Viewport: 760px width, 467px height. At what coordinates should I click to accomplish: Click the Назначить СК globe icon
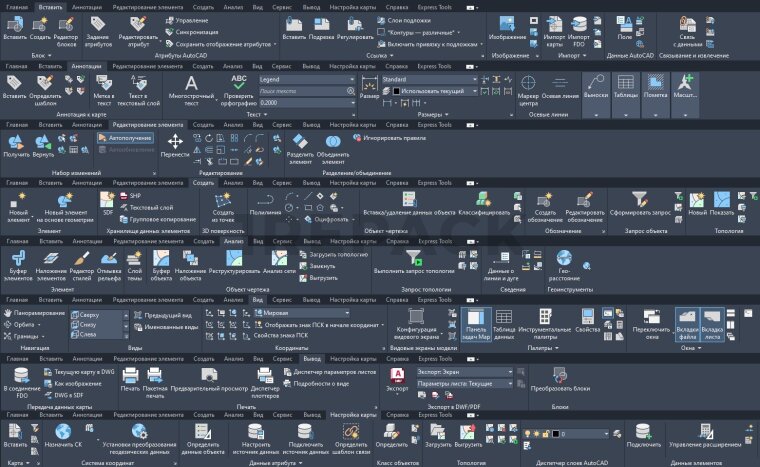coord(61,435)
